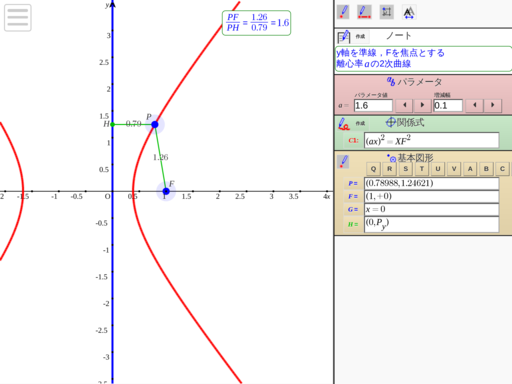Click the U point button

coord(438,169)
